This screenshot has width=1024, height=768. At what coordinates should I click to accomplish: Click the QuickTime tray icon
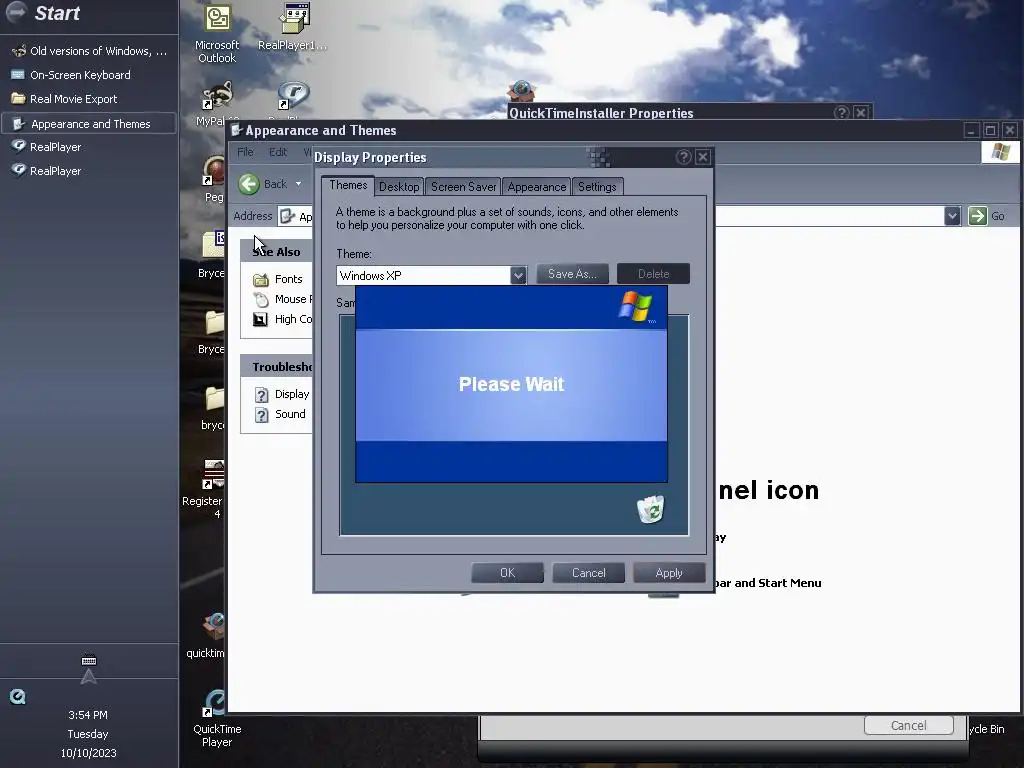(x=18, y=697)
